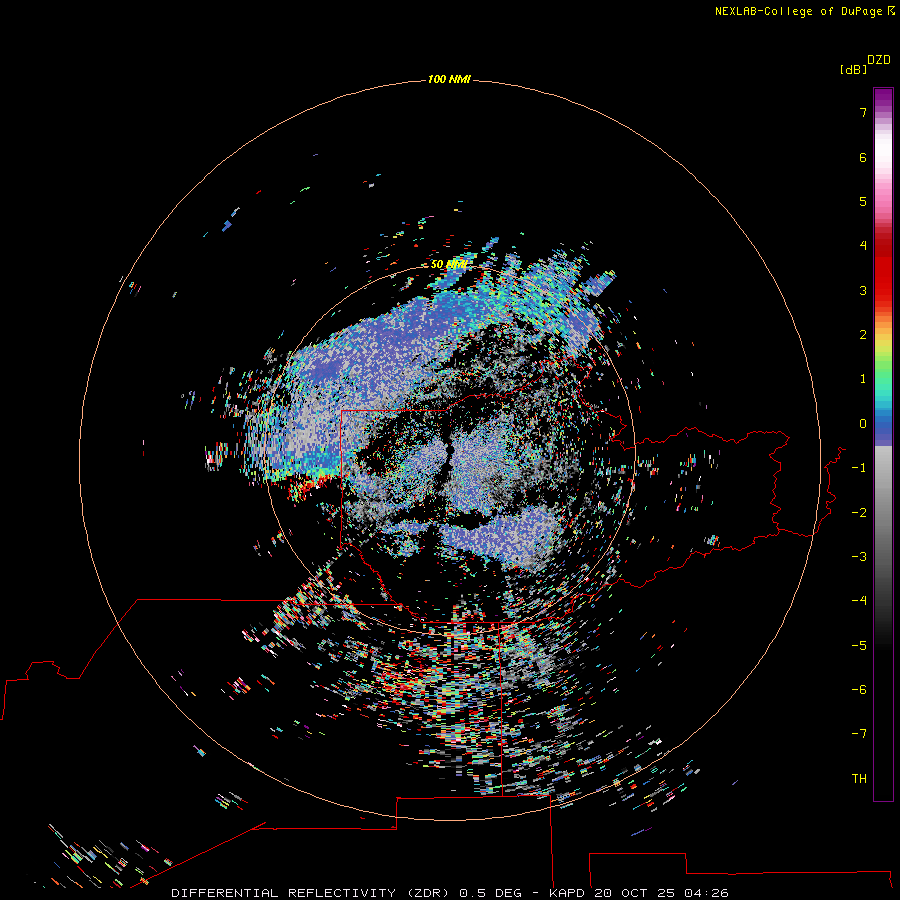Click the differential reflectivity color scale bar
Screen dimensions: 900x900
[x=883, y=444]
